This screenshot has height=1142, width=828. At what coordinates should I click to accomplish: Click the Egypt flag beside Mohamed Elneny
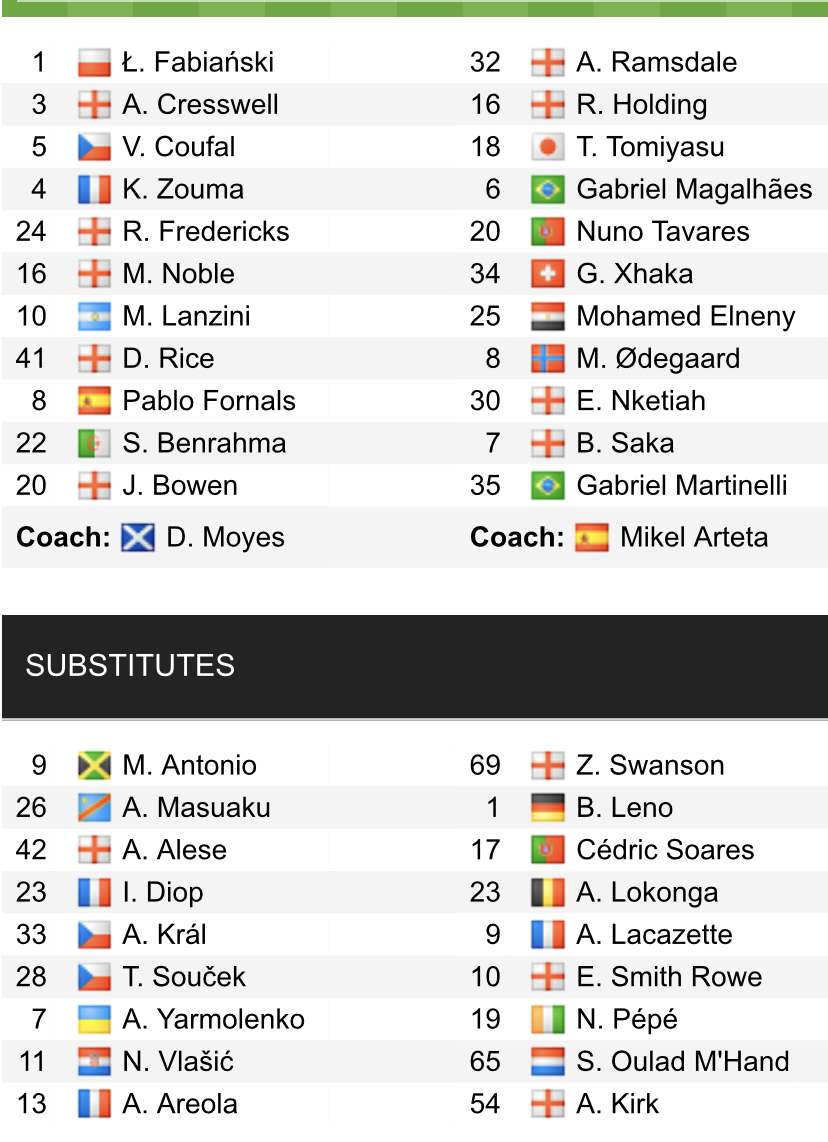(548, 316)
